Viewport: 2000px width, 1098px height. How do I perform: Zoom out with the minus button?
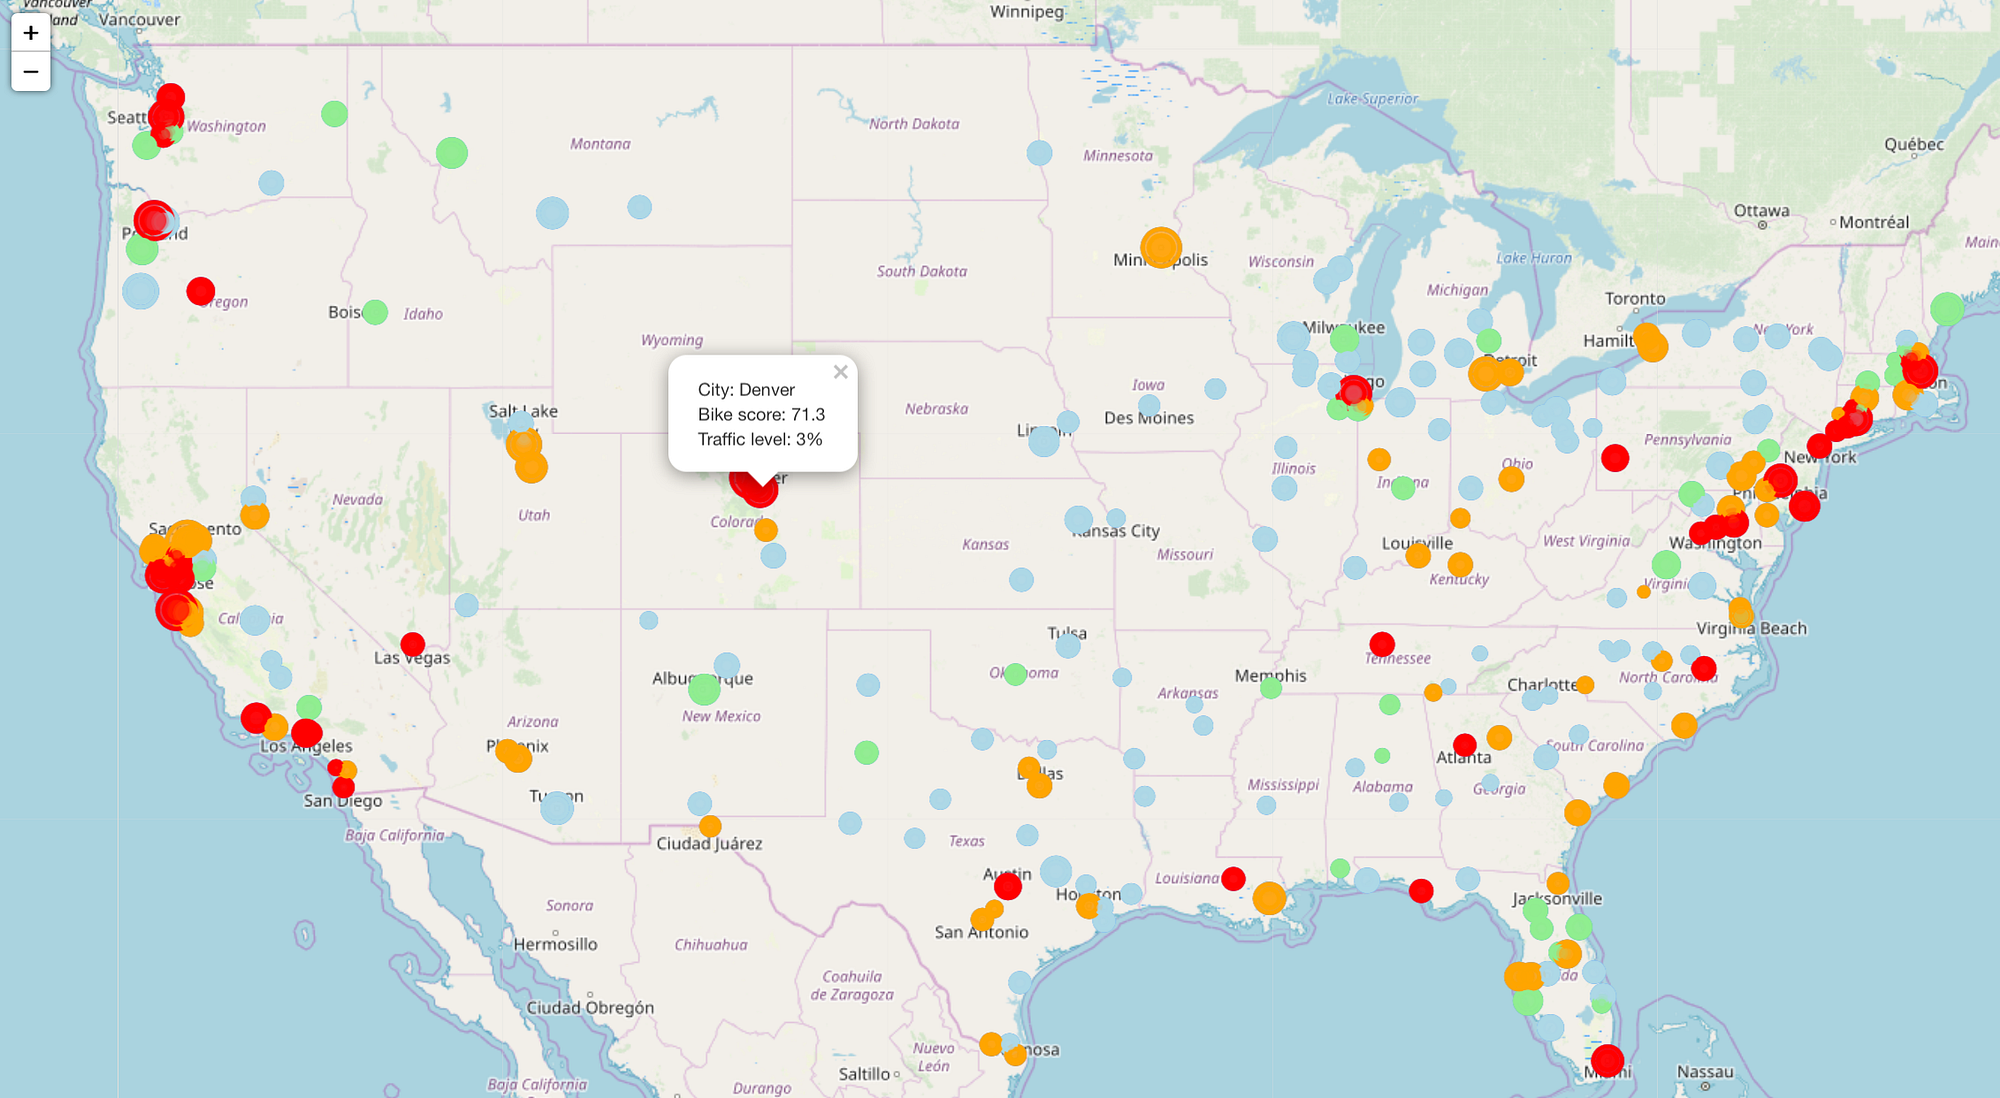31,72
